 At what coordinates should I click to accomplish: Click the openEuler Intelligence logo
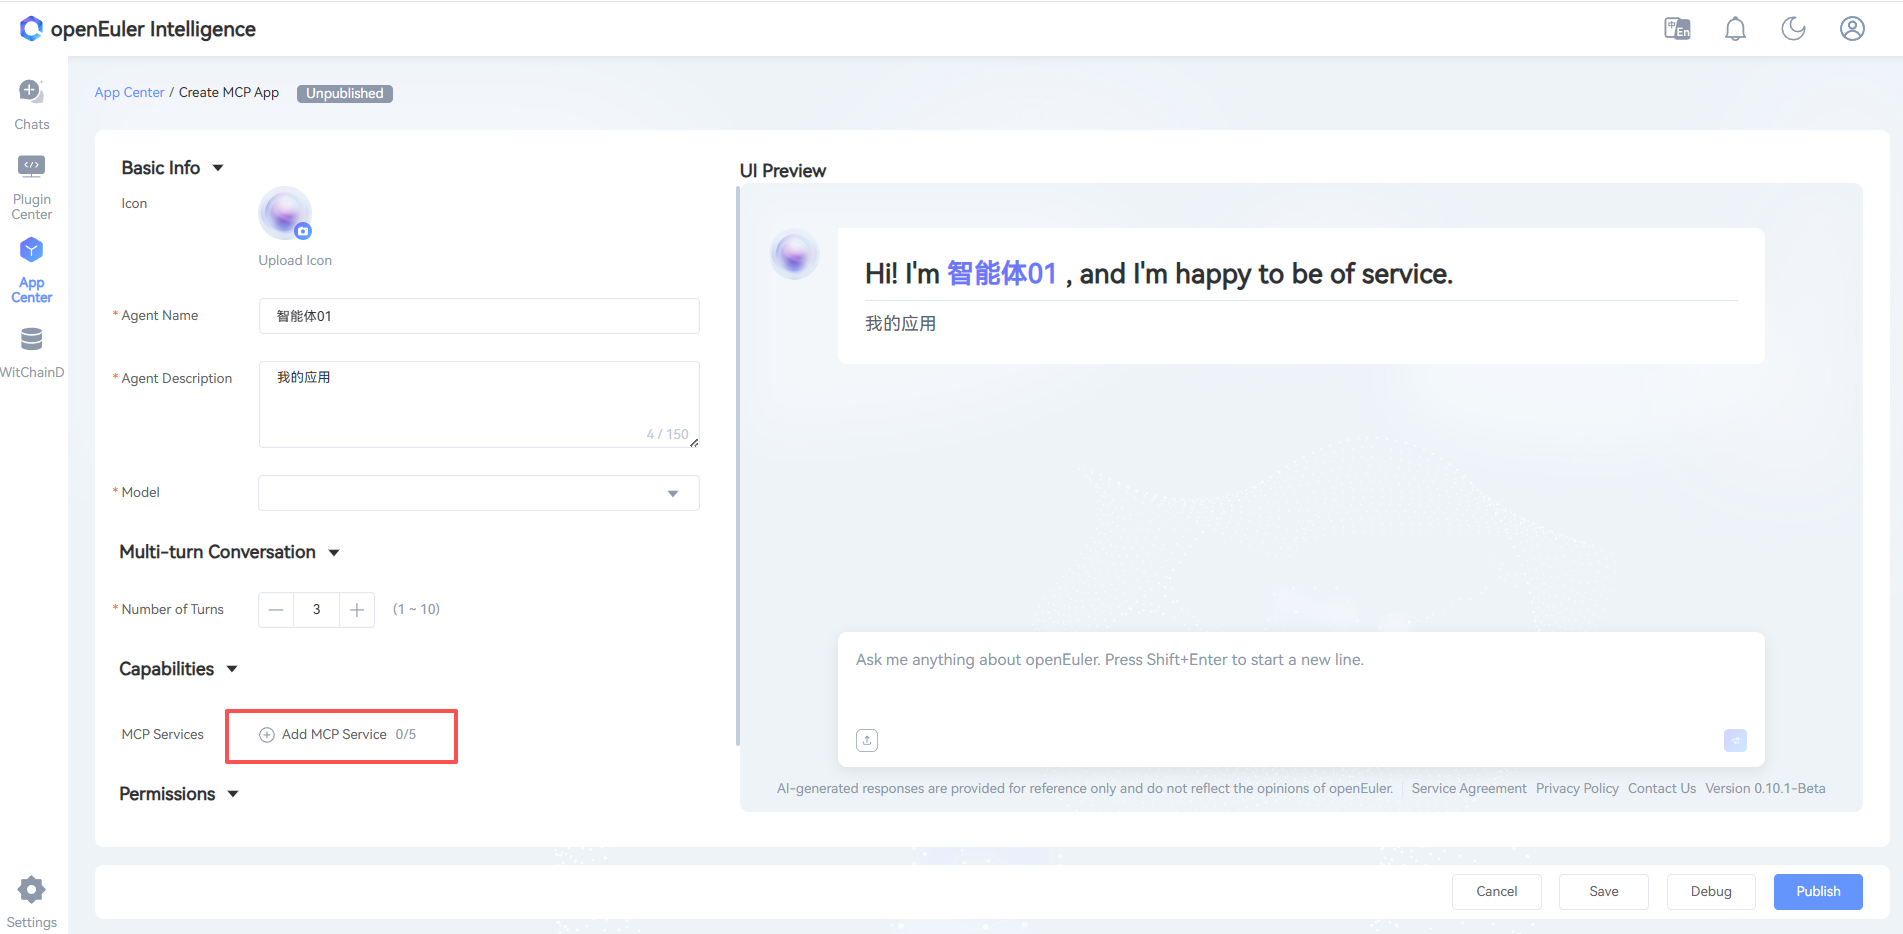138,29
